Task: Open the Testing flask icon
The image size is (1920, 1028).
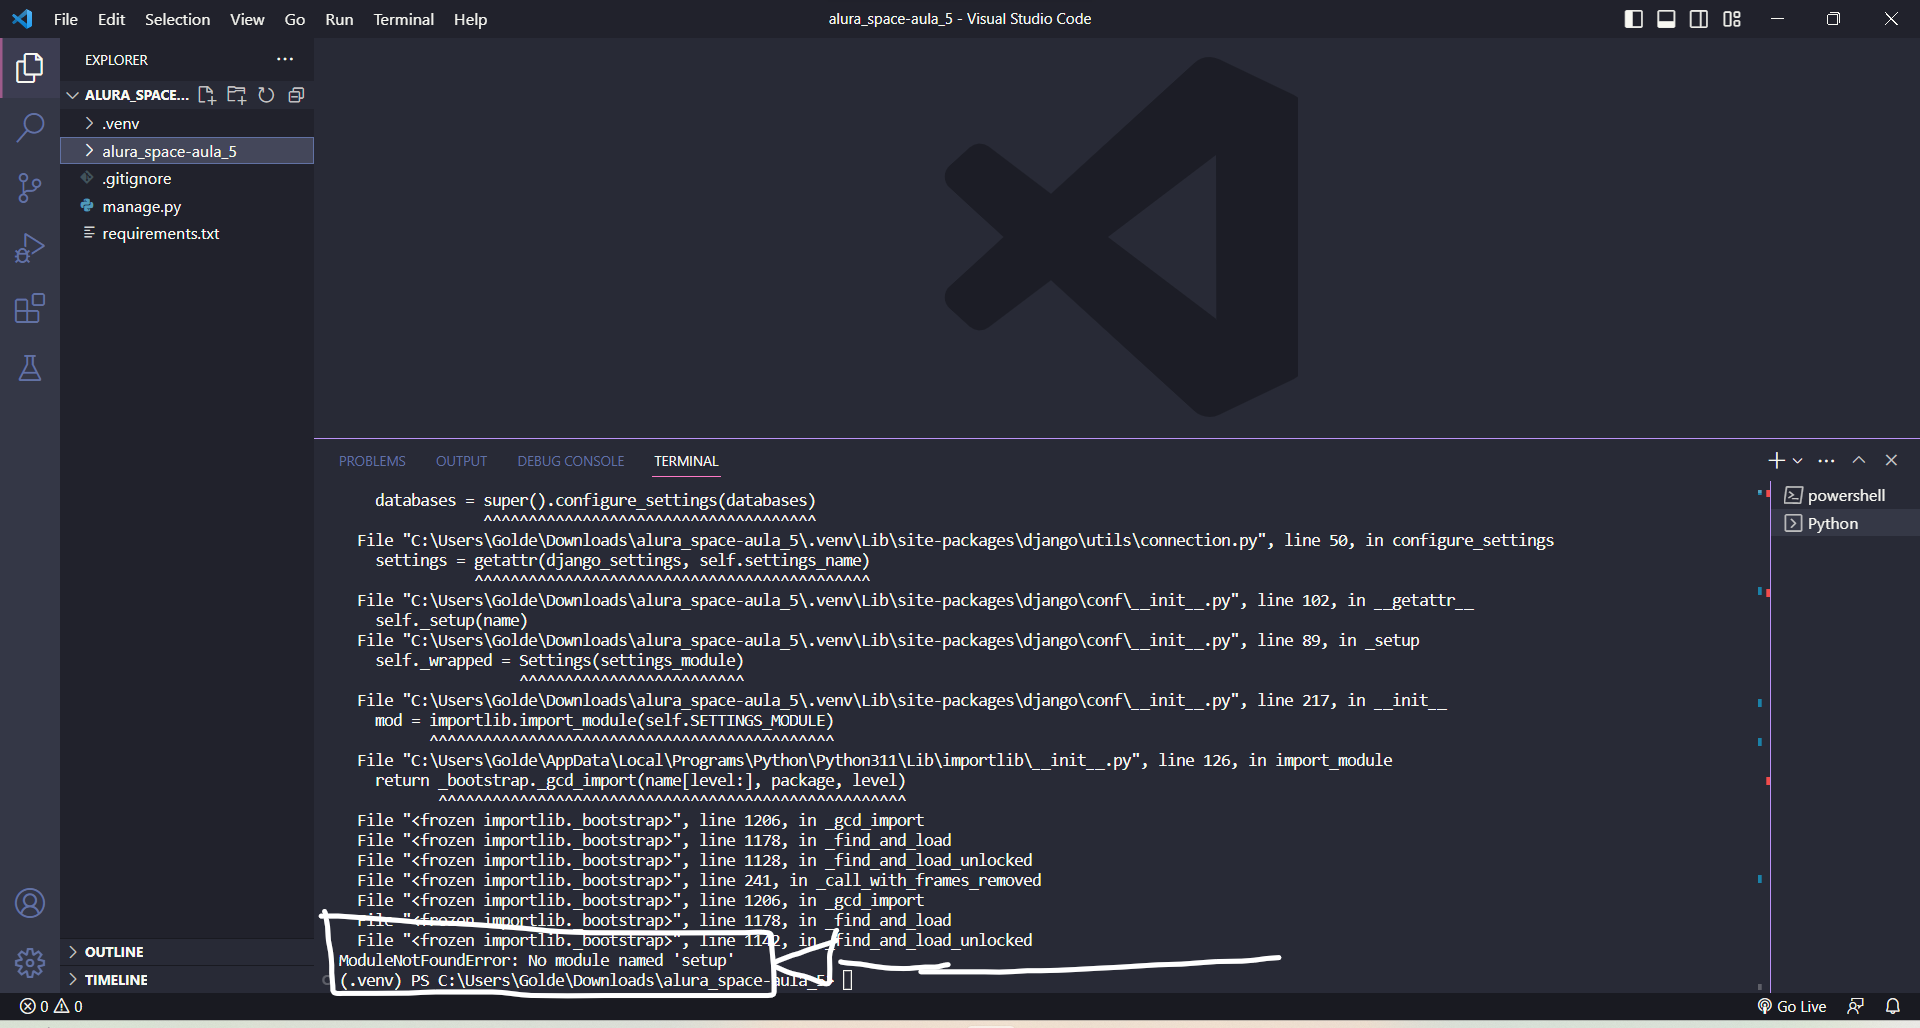Action: point(30,368)
